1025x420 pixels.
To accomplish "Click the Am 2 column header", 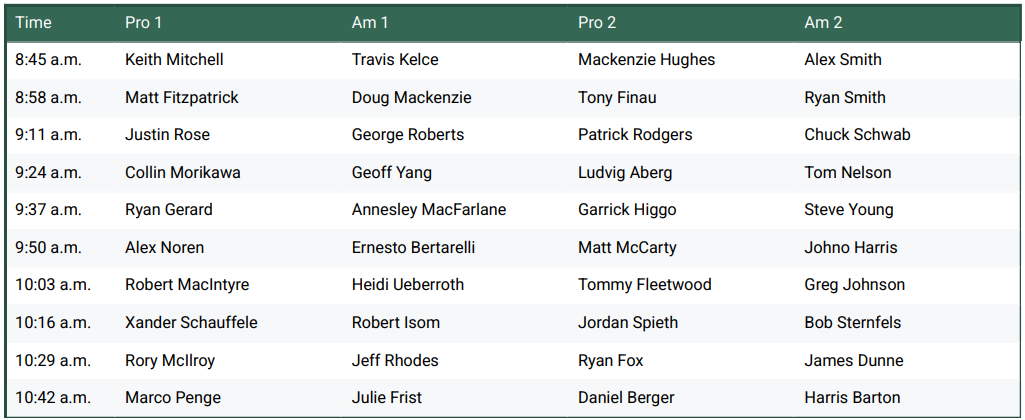I will coord(823,22).
